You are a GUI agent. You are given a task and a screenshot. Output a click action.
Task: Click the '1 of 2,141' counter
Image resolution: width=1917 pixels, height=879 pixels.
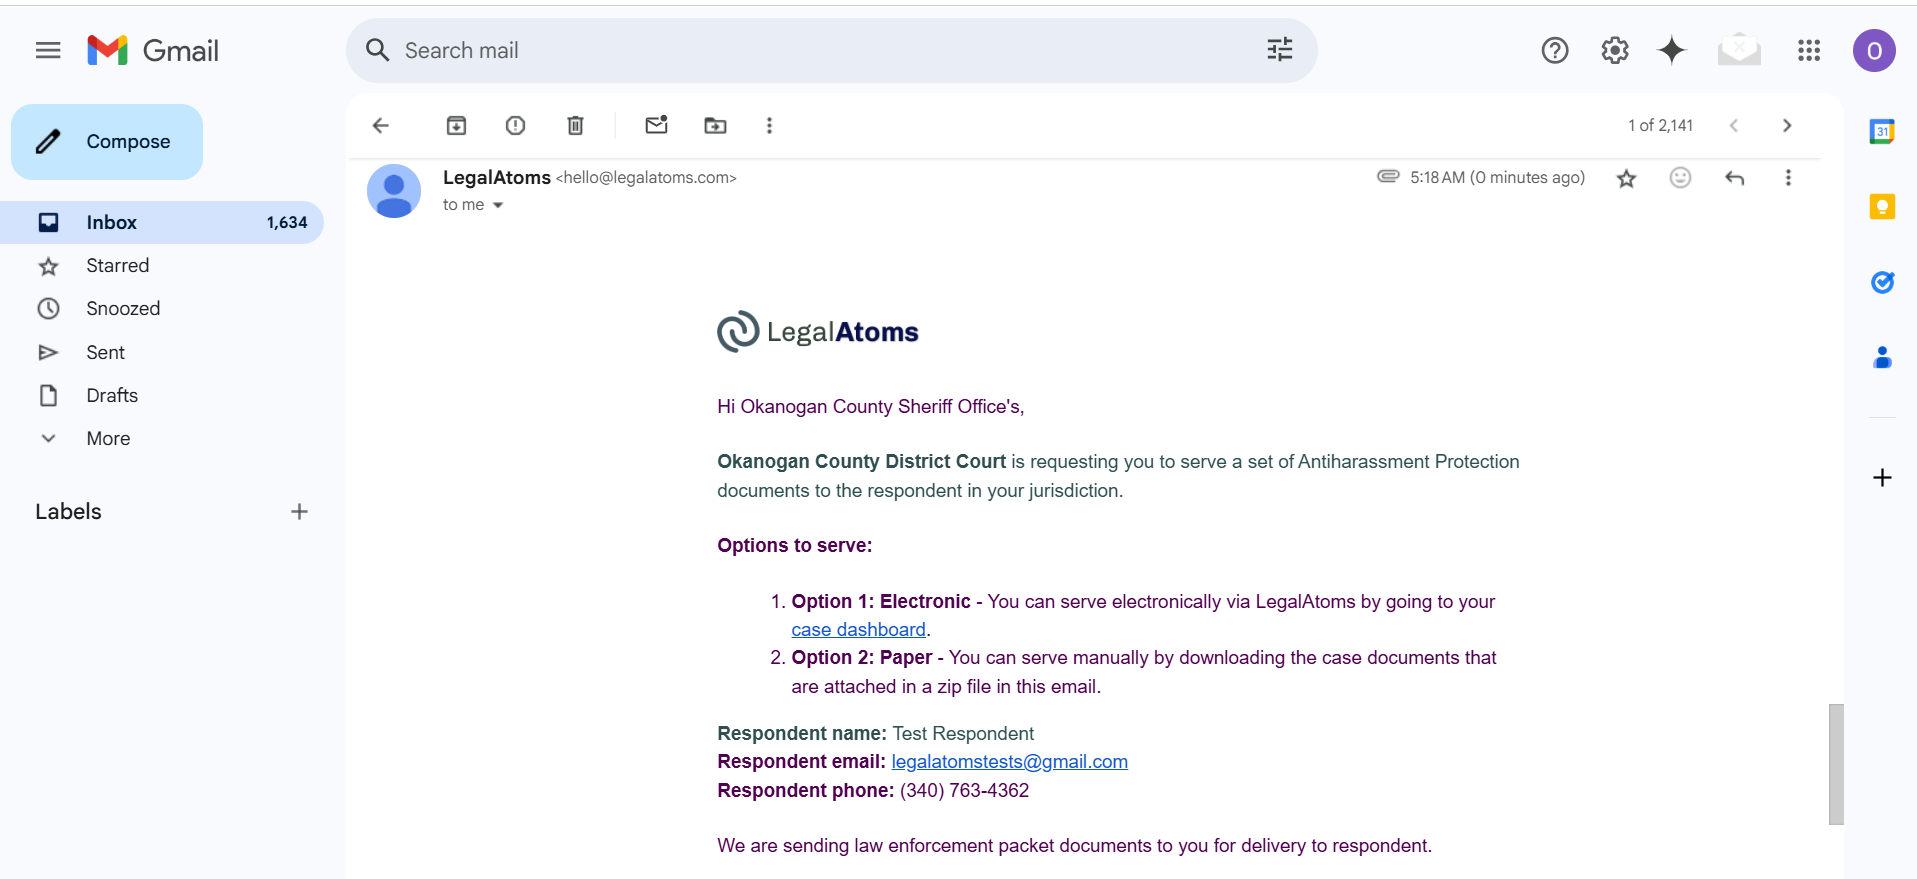pyautogui.click(x=1660, y=125)
